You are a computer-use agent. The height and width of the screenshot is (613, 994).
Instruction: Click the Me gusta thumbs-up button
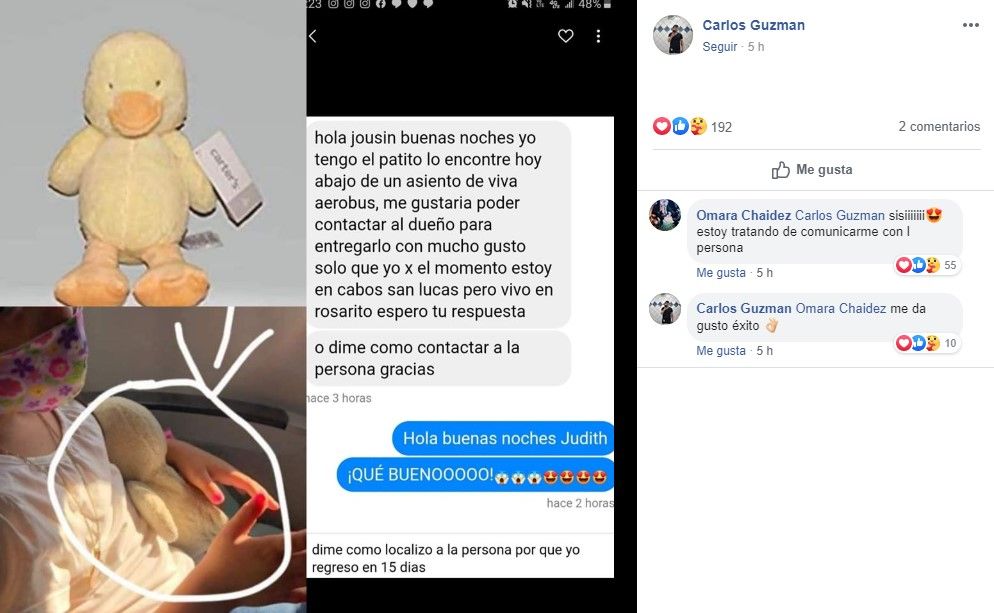(811, 170)
